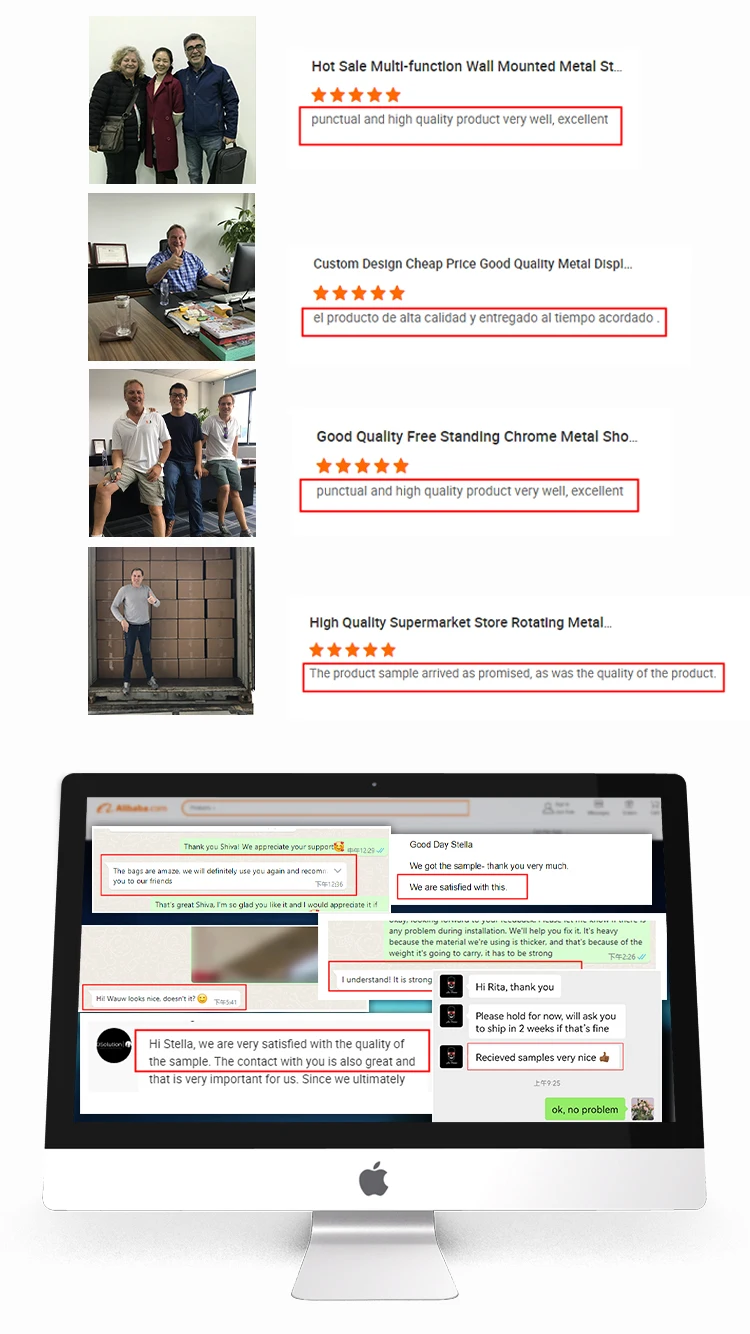Expand the chevron on 'The bags are amaze' message
Viewport: 750px width, 1334px height.
coord(337,871)
